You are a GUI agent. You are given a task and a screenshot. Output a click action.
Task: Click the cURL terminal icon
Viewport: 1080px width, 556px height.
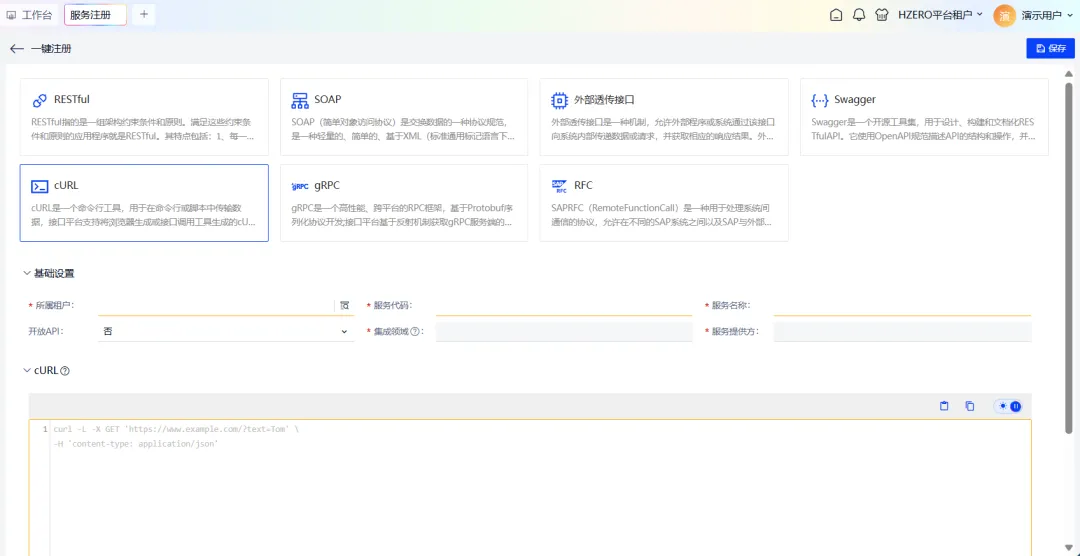(x=40, y=186)
